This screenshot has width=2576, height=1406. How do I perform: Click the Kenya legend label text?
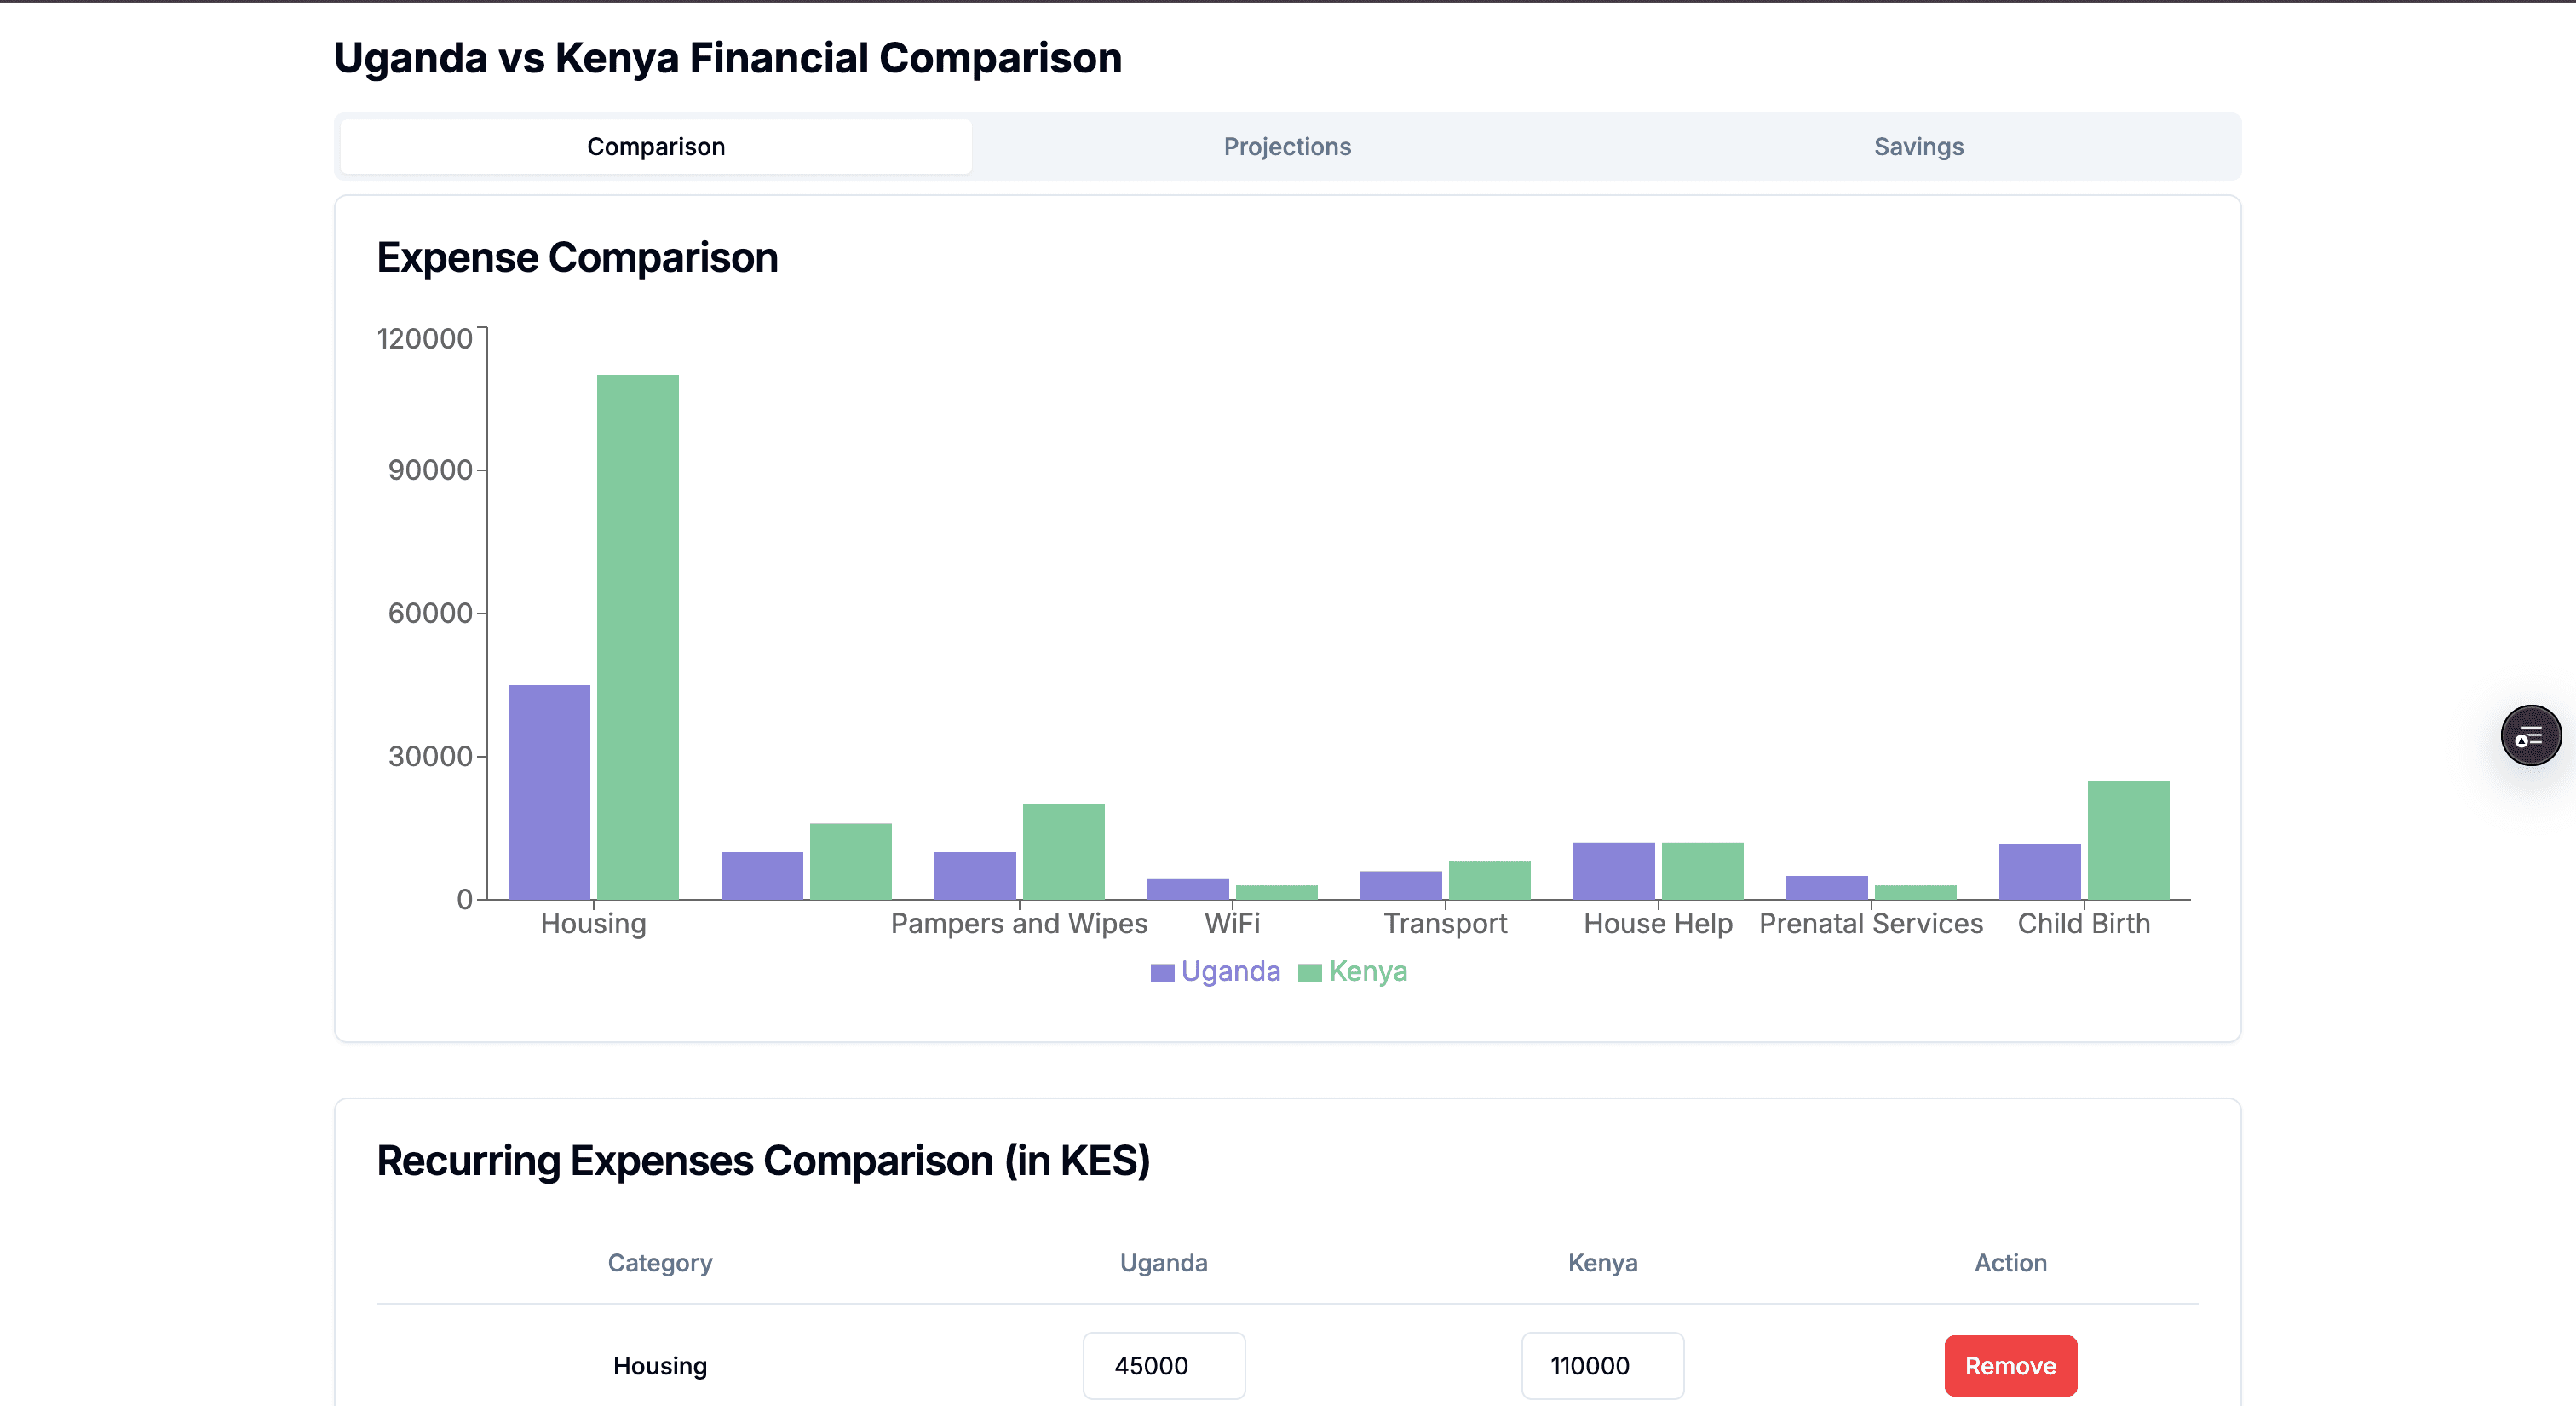(1367, 971)
